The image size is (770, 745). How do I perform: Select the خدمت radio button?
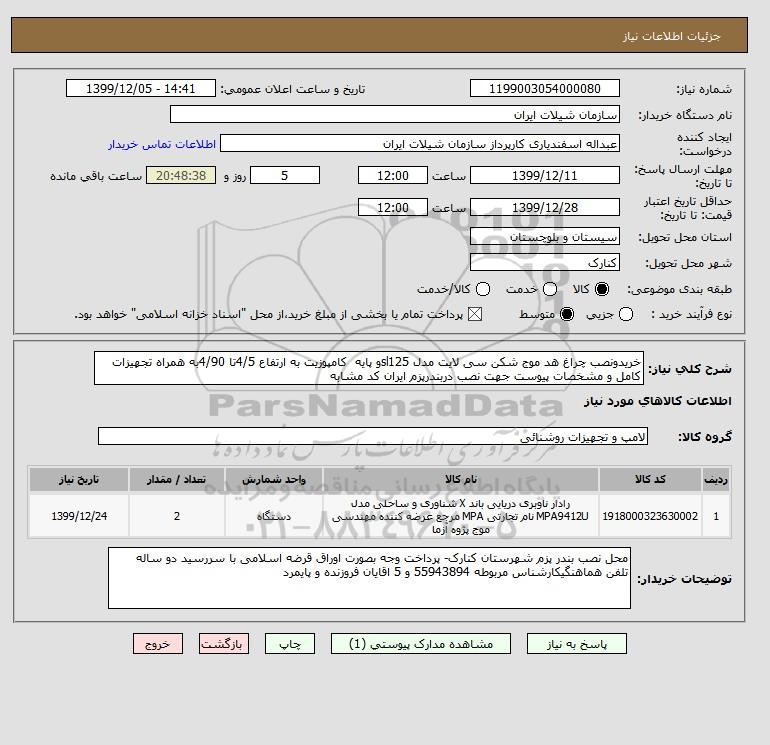click(x=550, y=289)
